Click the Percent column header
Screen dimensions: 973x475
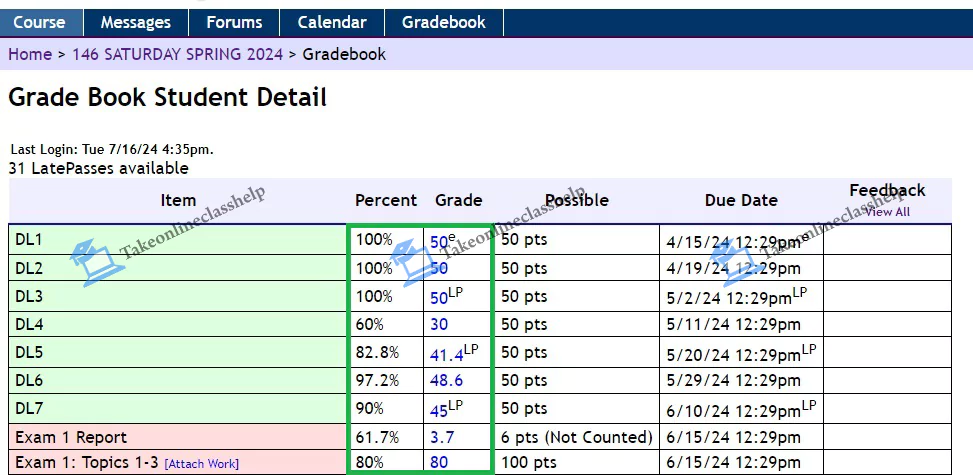click(386, 200)
